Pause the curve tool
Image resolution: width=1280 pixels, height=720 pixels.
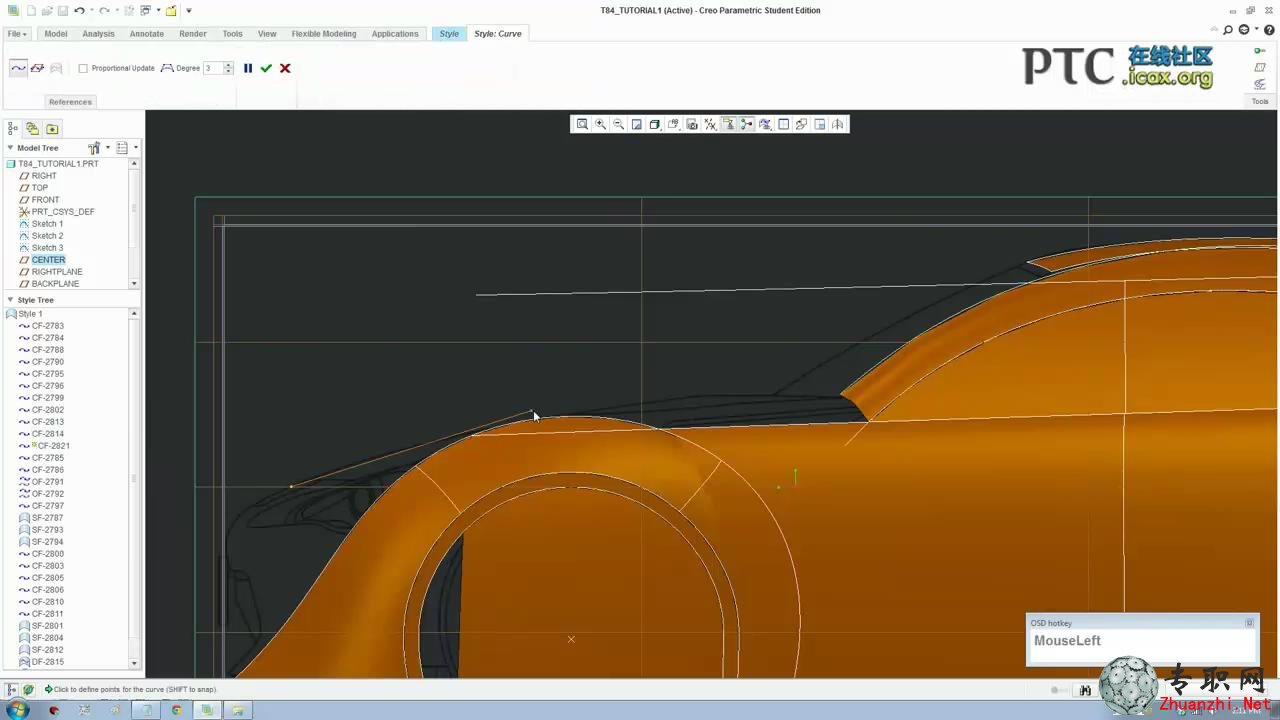pos(248,68)
